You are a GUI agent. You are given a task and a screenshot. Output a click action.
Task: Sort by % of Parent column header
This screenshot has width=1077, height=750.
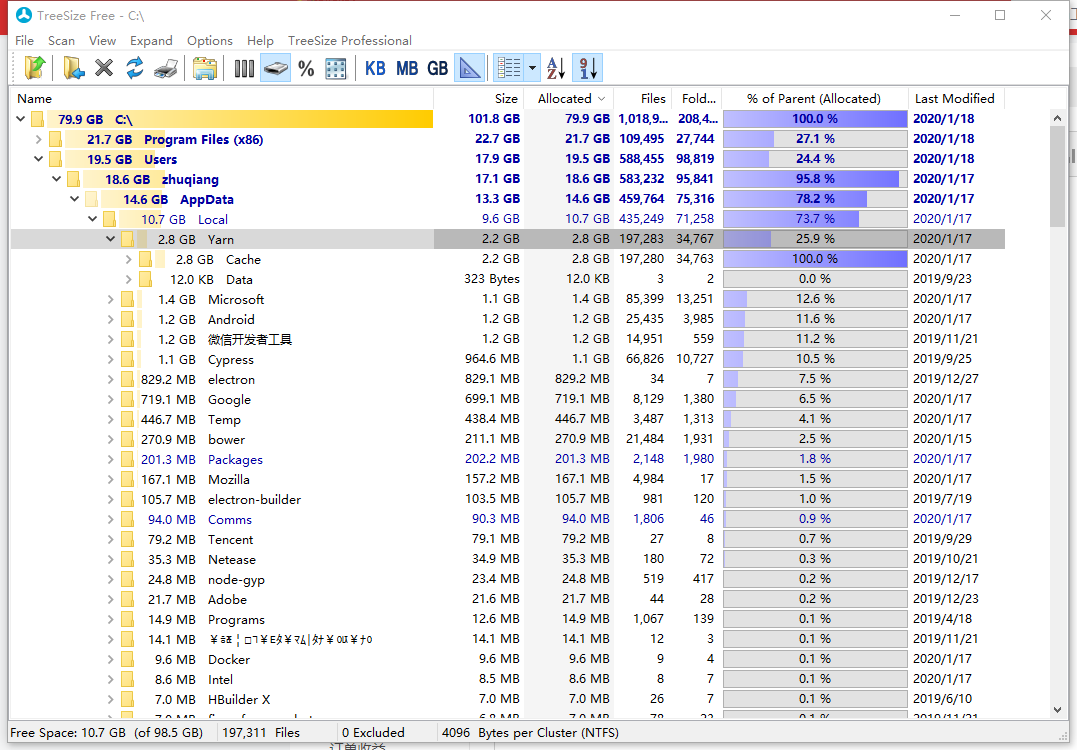815,98
